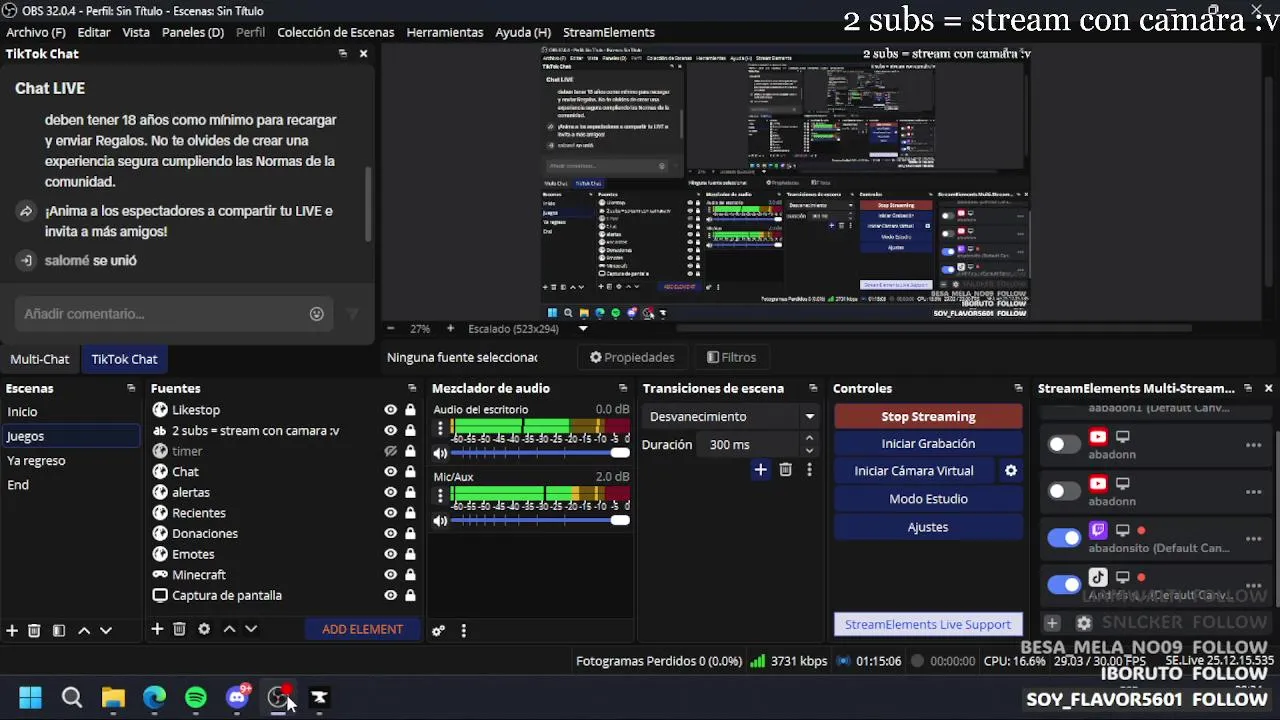Undock the Escenas panel
The height and width of the screenshot is (720, 1280).
tap(131, 388)
